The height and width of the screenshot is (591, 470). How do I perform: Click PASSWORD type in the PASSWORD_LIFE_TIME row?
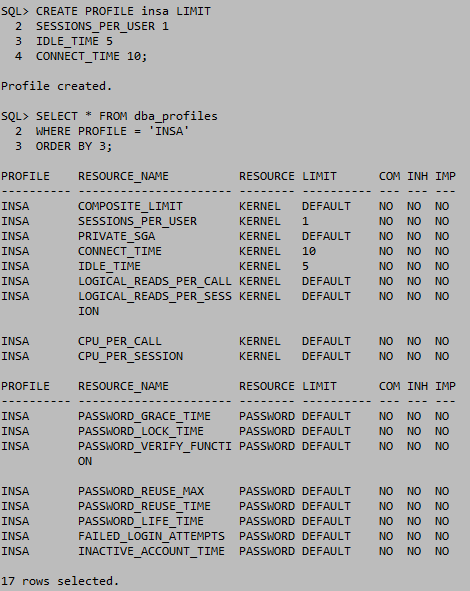[267, 521]
